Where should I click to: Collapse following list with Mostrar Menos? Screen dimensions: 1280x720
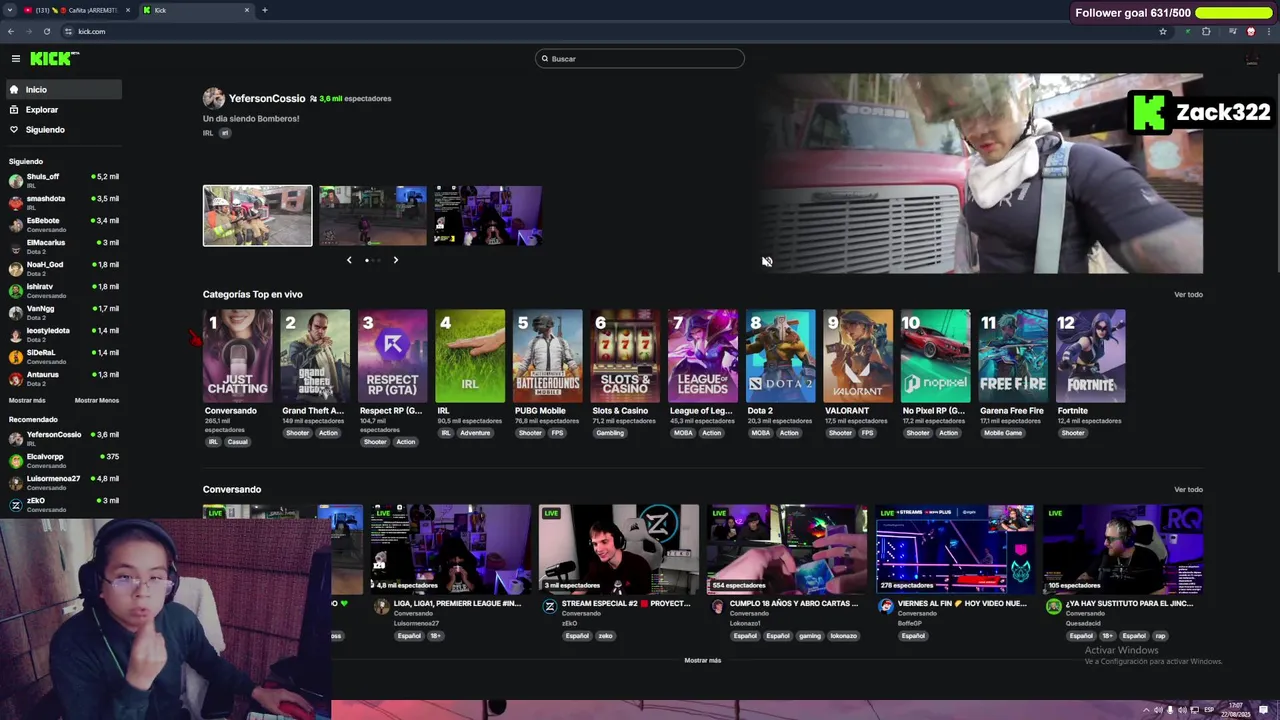coord(97,400)
